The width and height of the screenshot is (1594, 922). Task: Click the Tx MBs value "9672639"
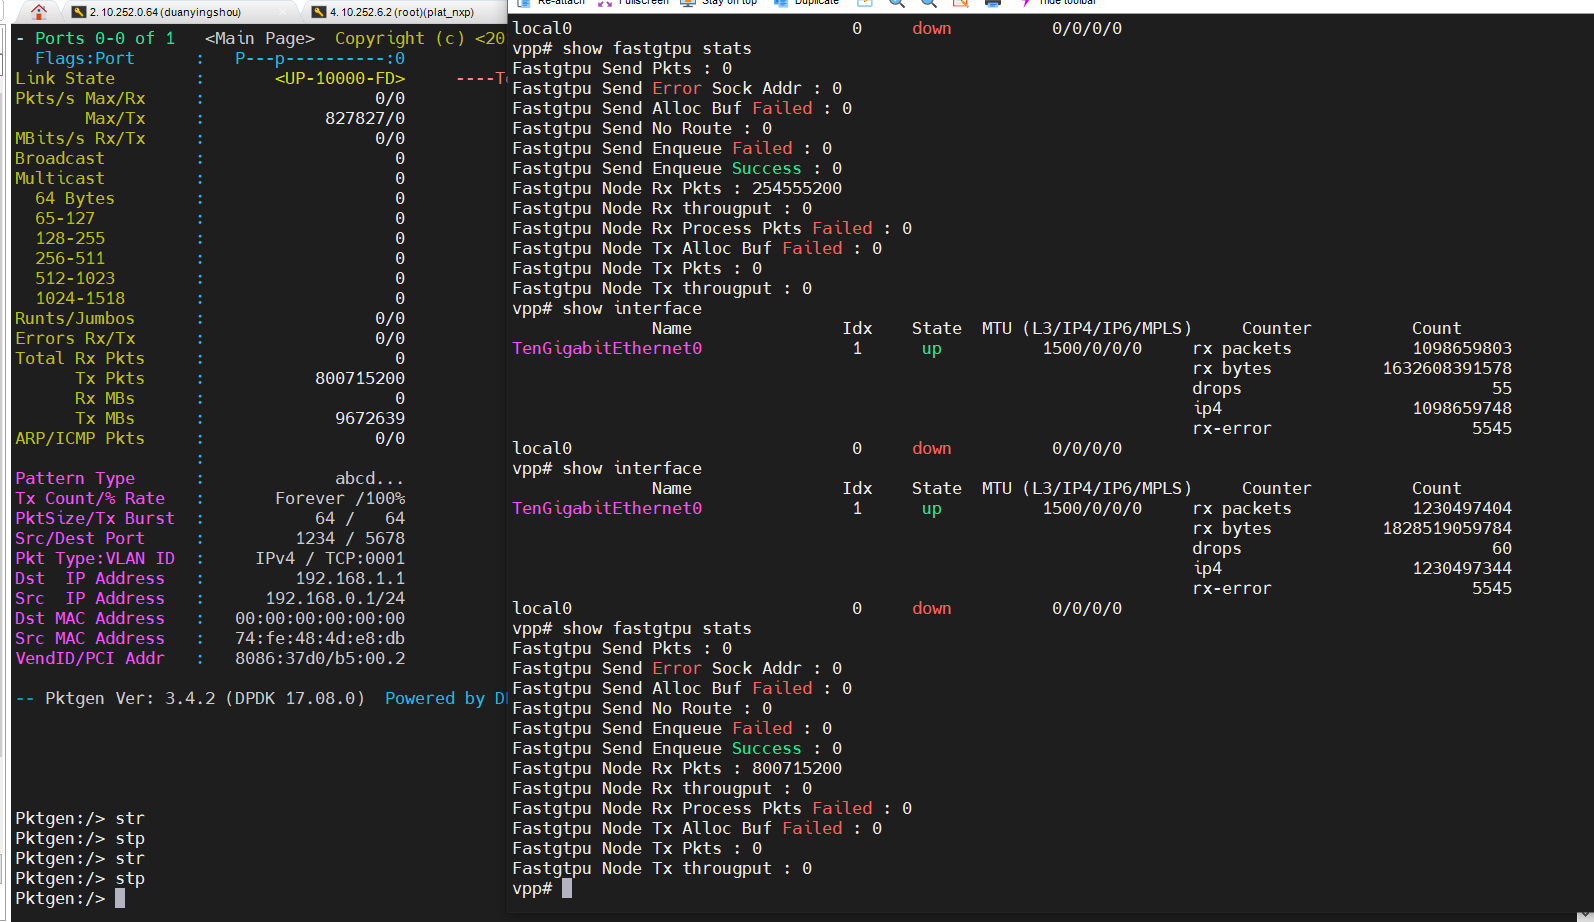[370, 418]
